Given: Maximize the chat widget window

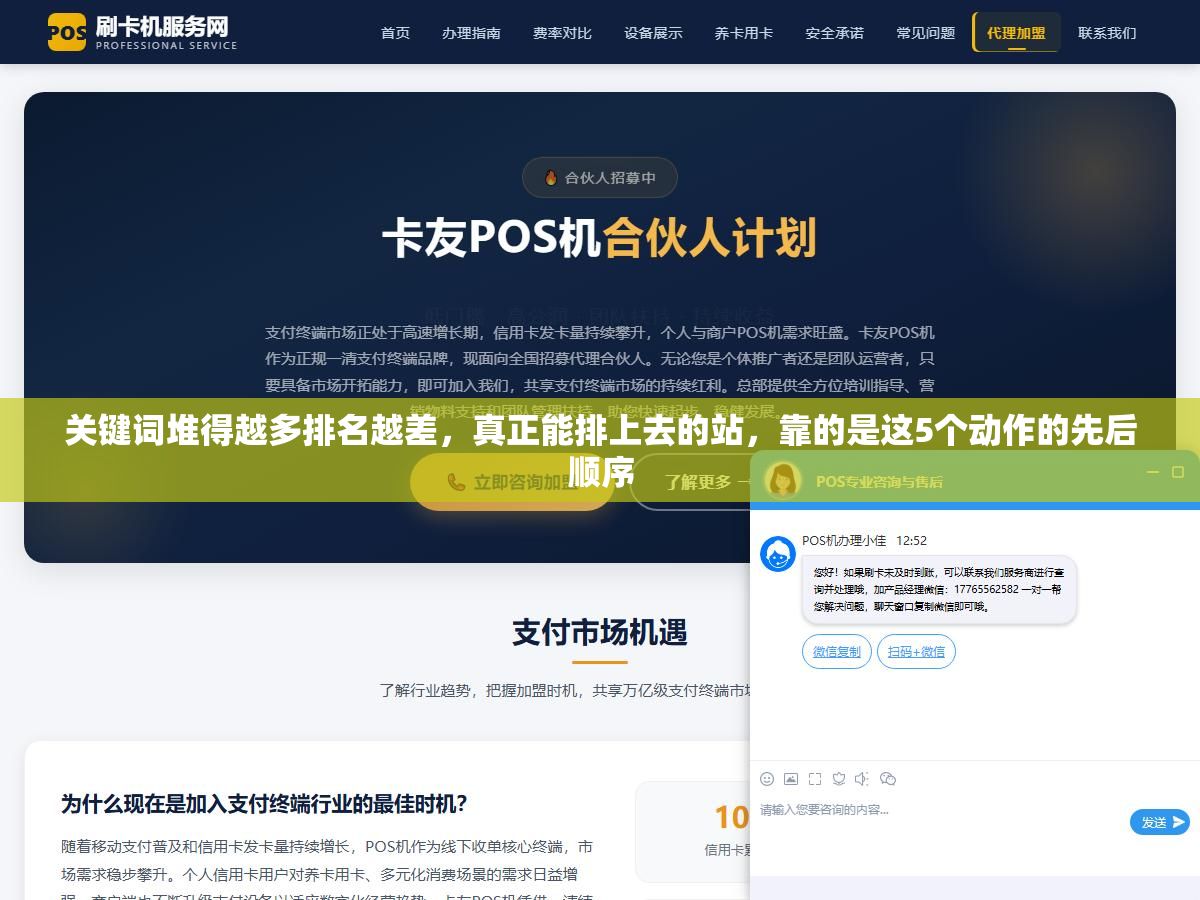Looking at the screenshot, I should click(1177, 472).
